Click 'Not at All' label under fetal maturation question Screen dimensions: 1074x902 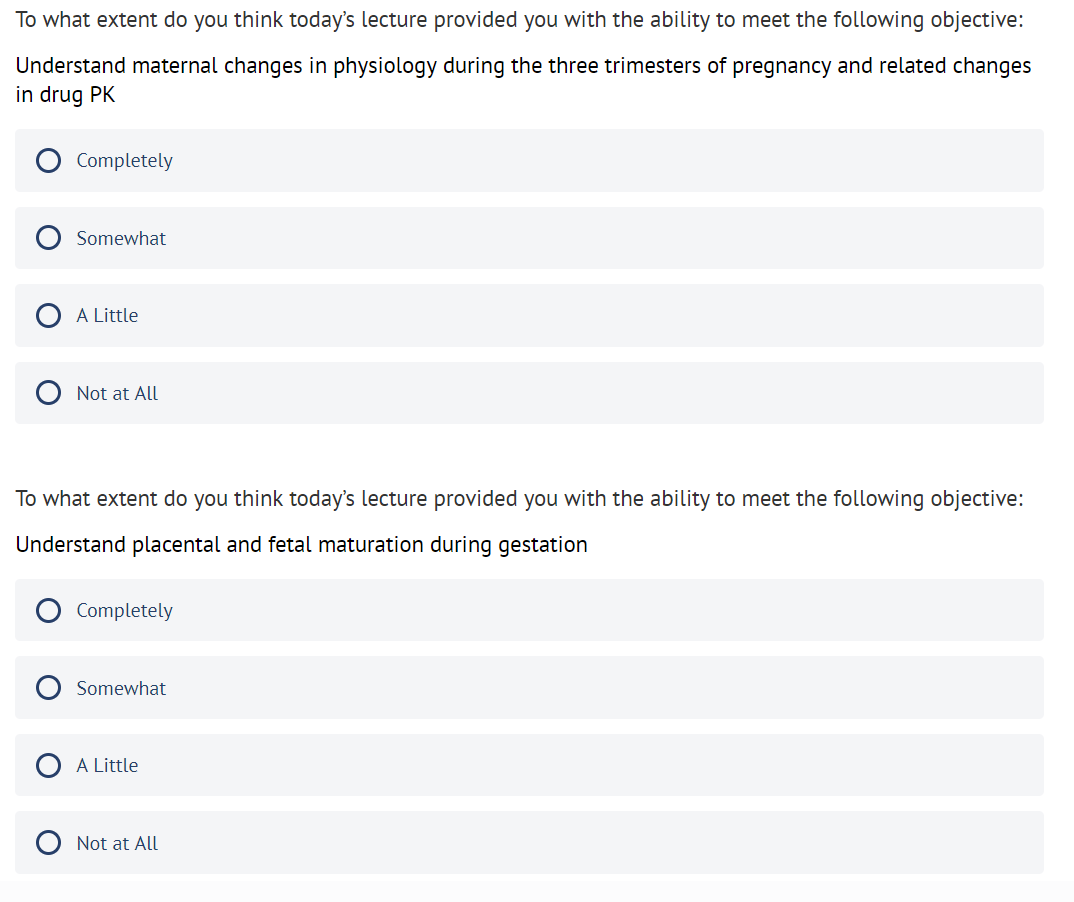[117, 843]
